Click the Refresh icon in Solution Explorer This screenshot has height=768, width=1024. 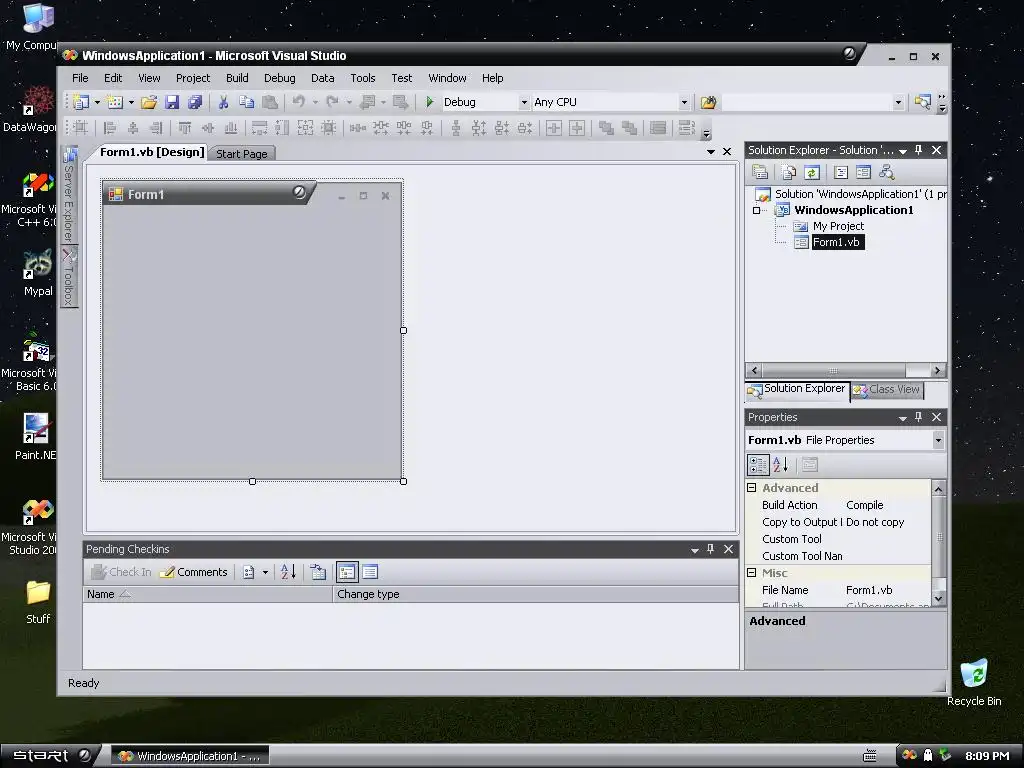point(812,172)
